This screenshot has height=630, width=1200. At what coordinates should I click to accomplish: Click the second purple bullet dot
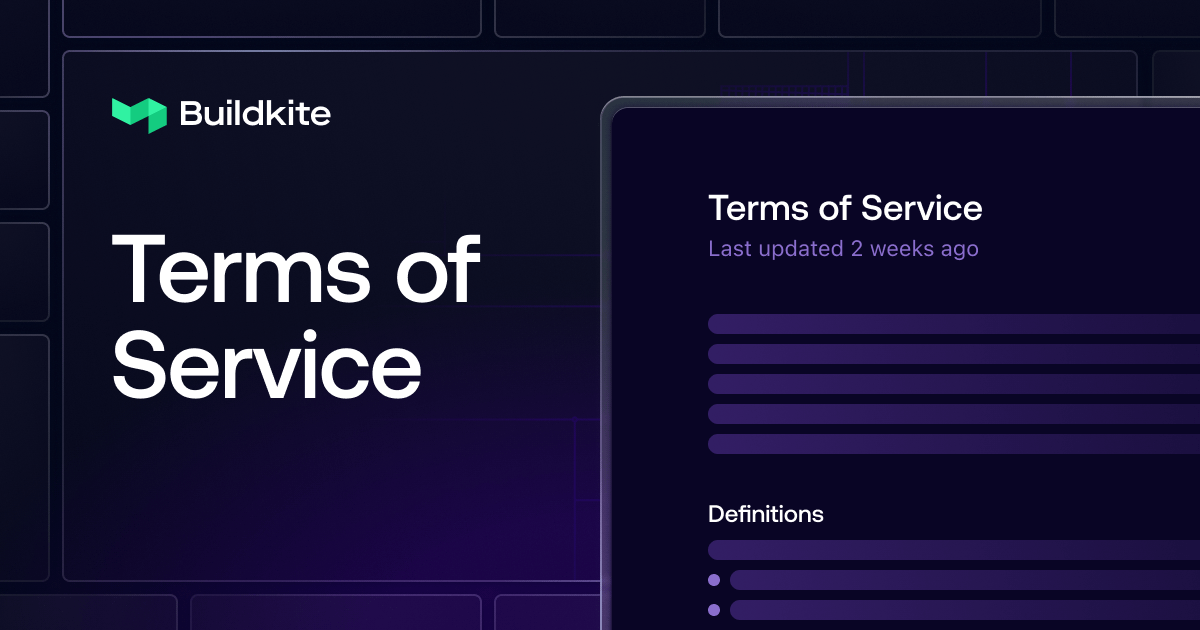[x=714, y=610]
